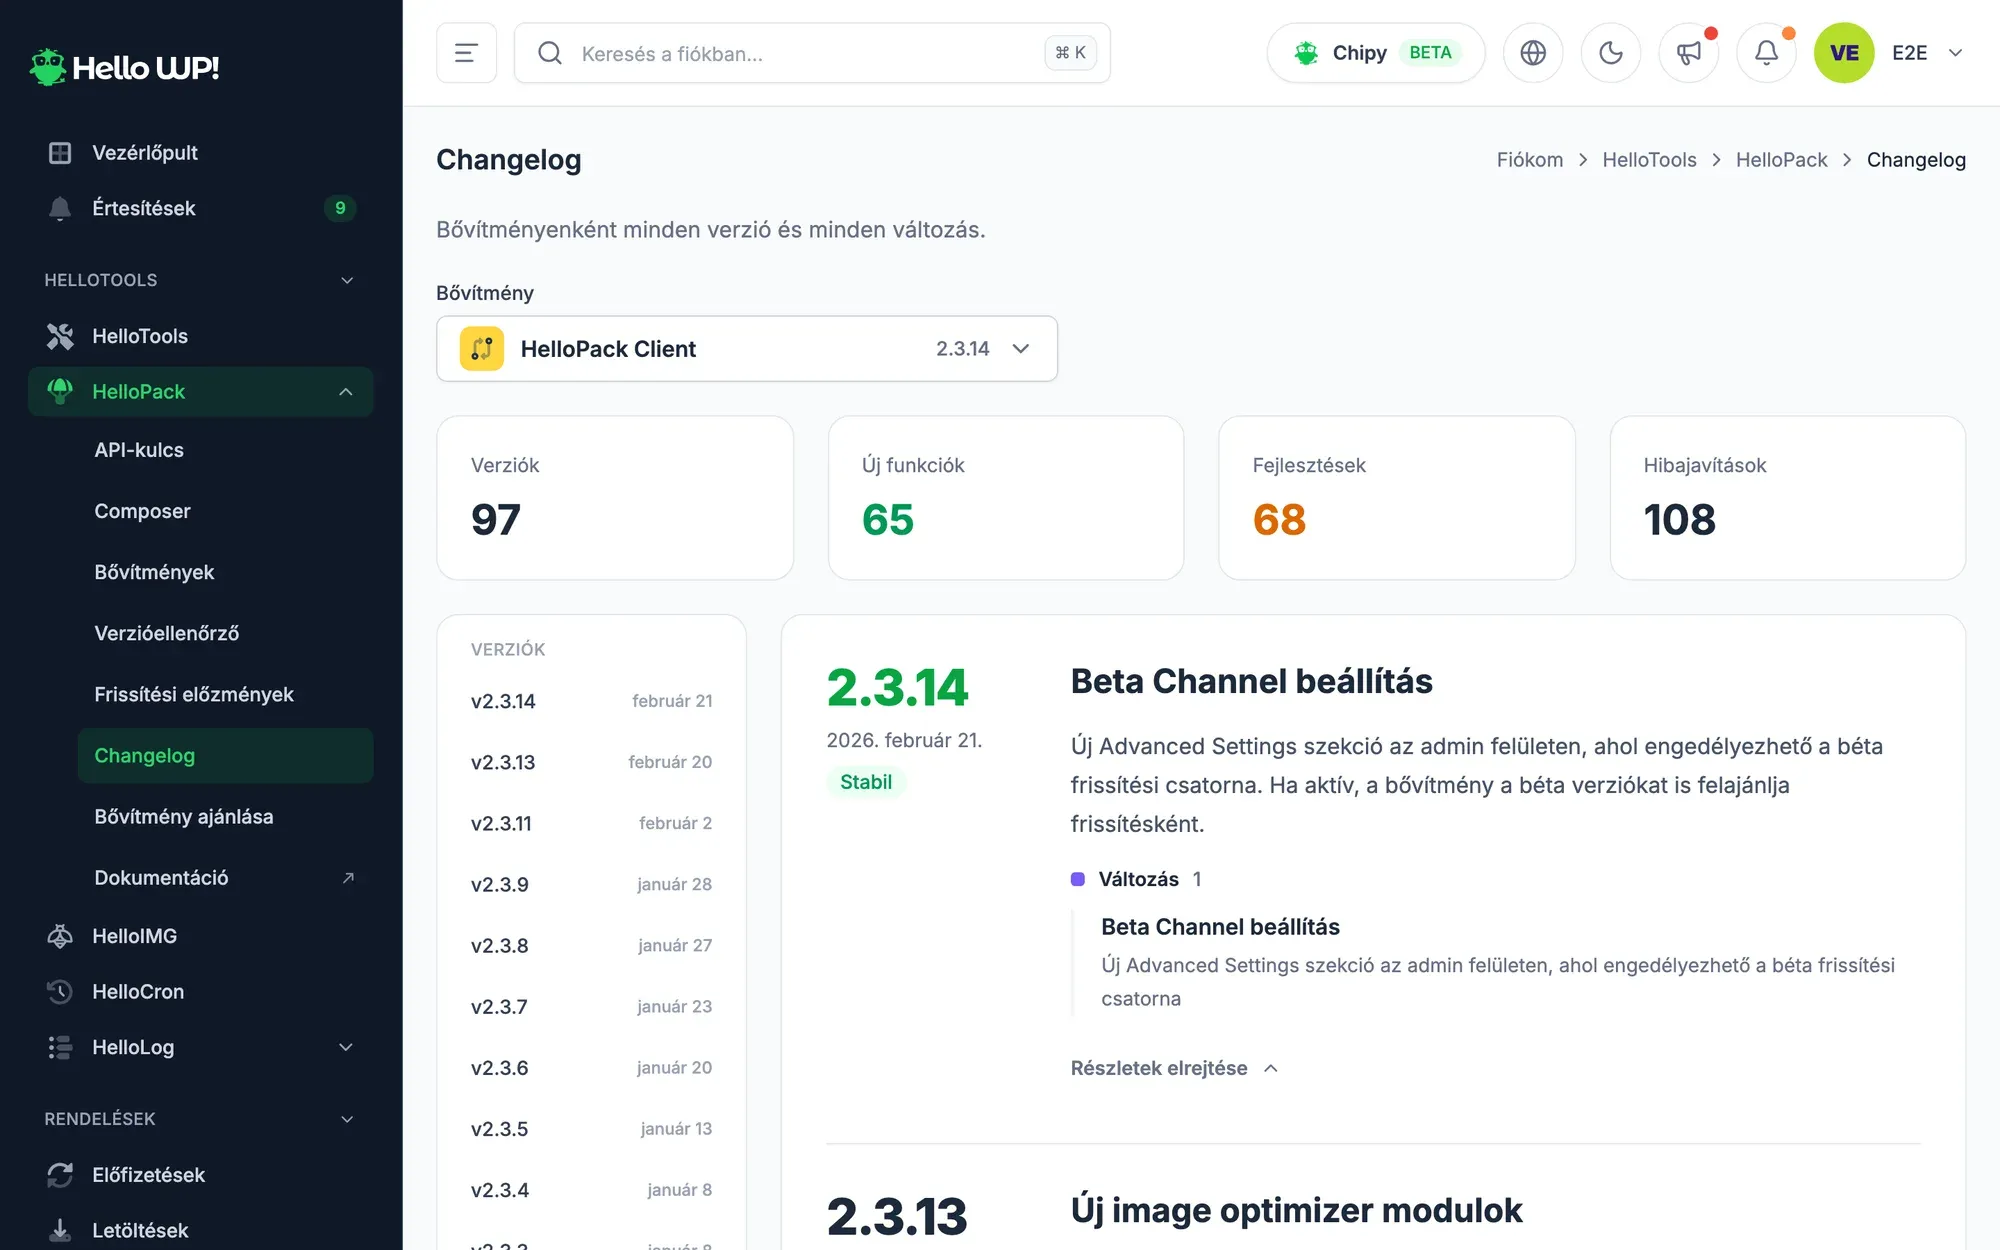Open Bővítmény ajánlása page
This screenshot has height=1250, width=2000.
pyautogui.click(x=225, y=816)
